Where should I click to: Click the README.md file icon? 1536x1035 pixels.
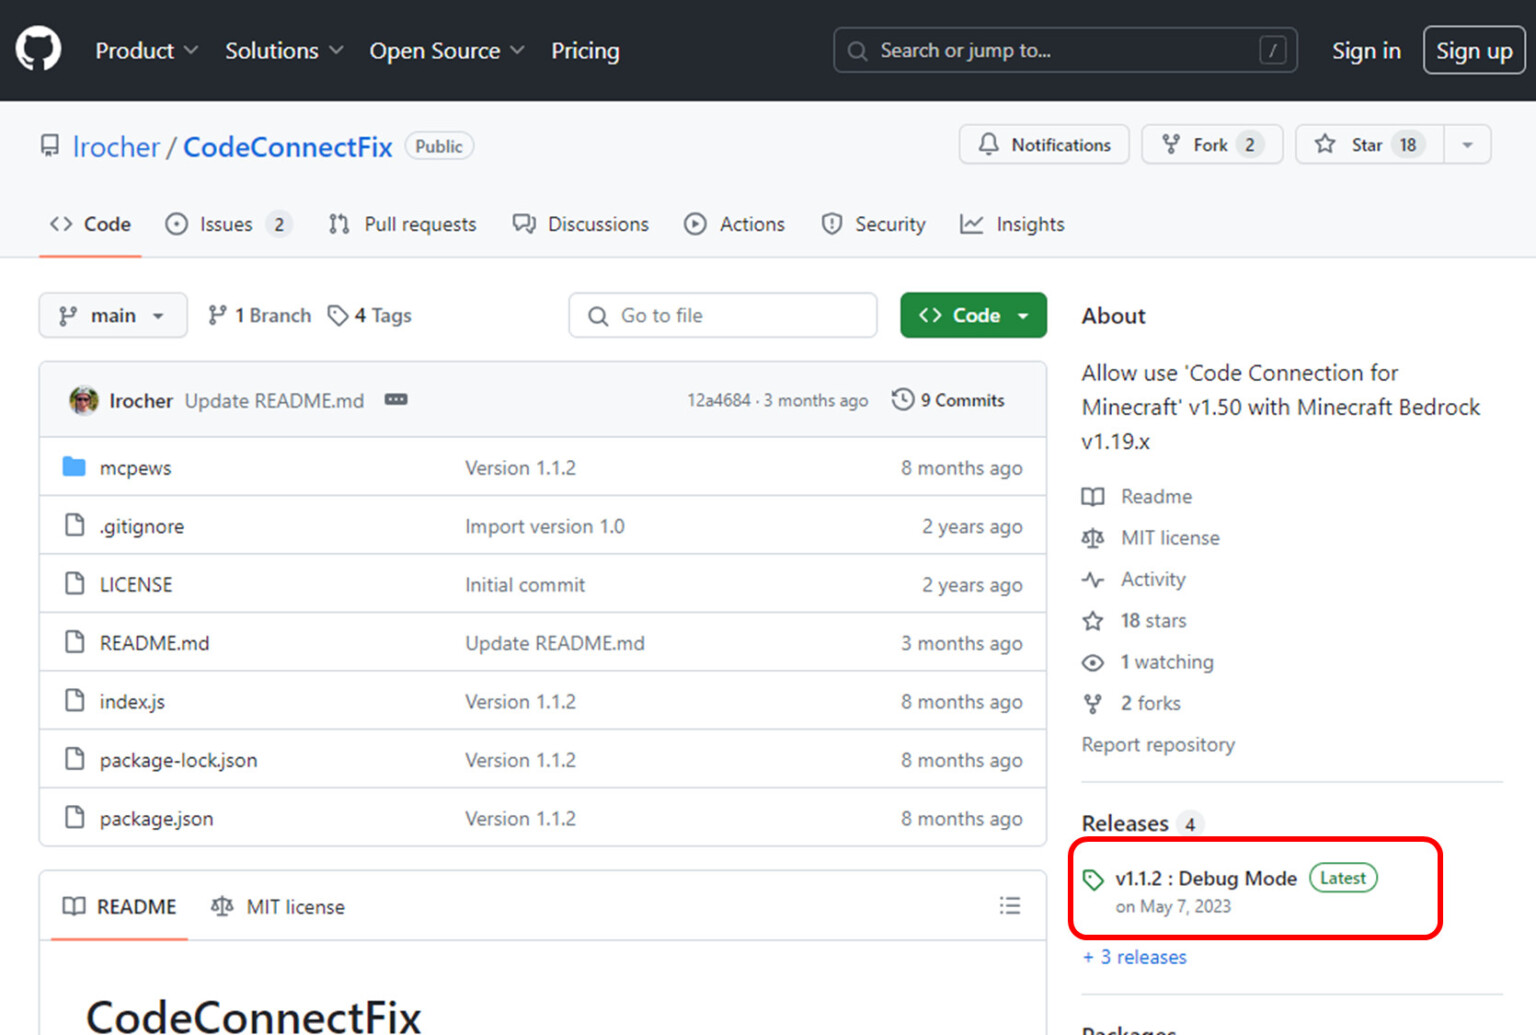click(74, 642)
